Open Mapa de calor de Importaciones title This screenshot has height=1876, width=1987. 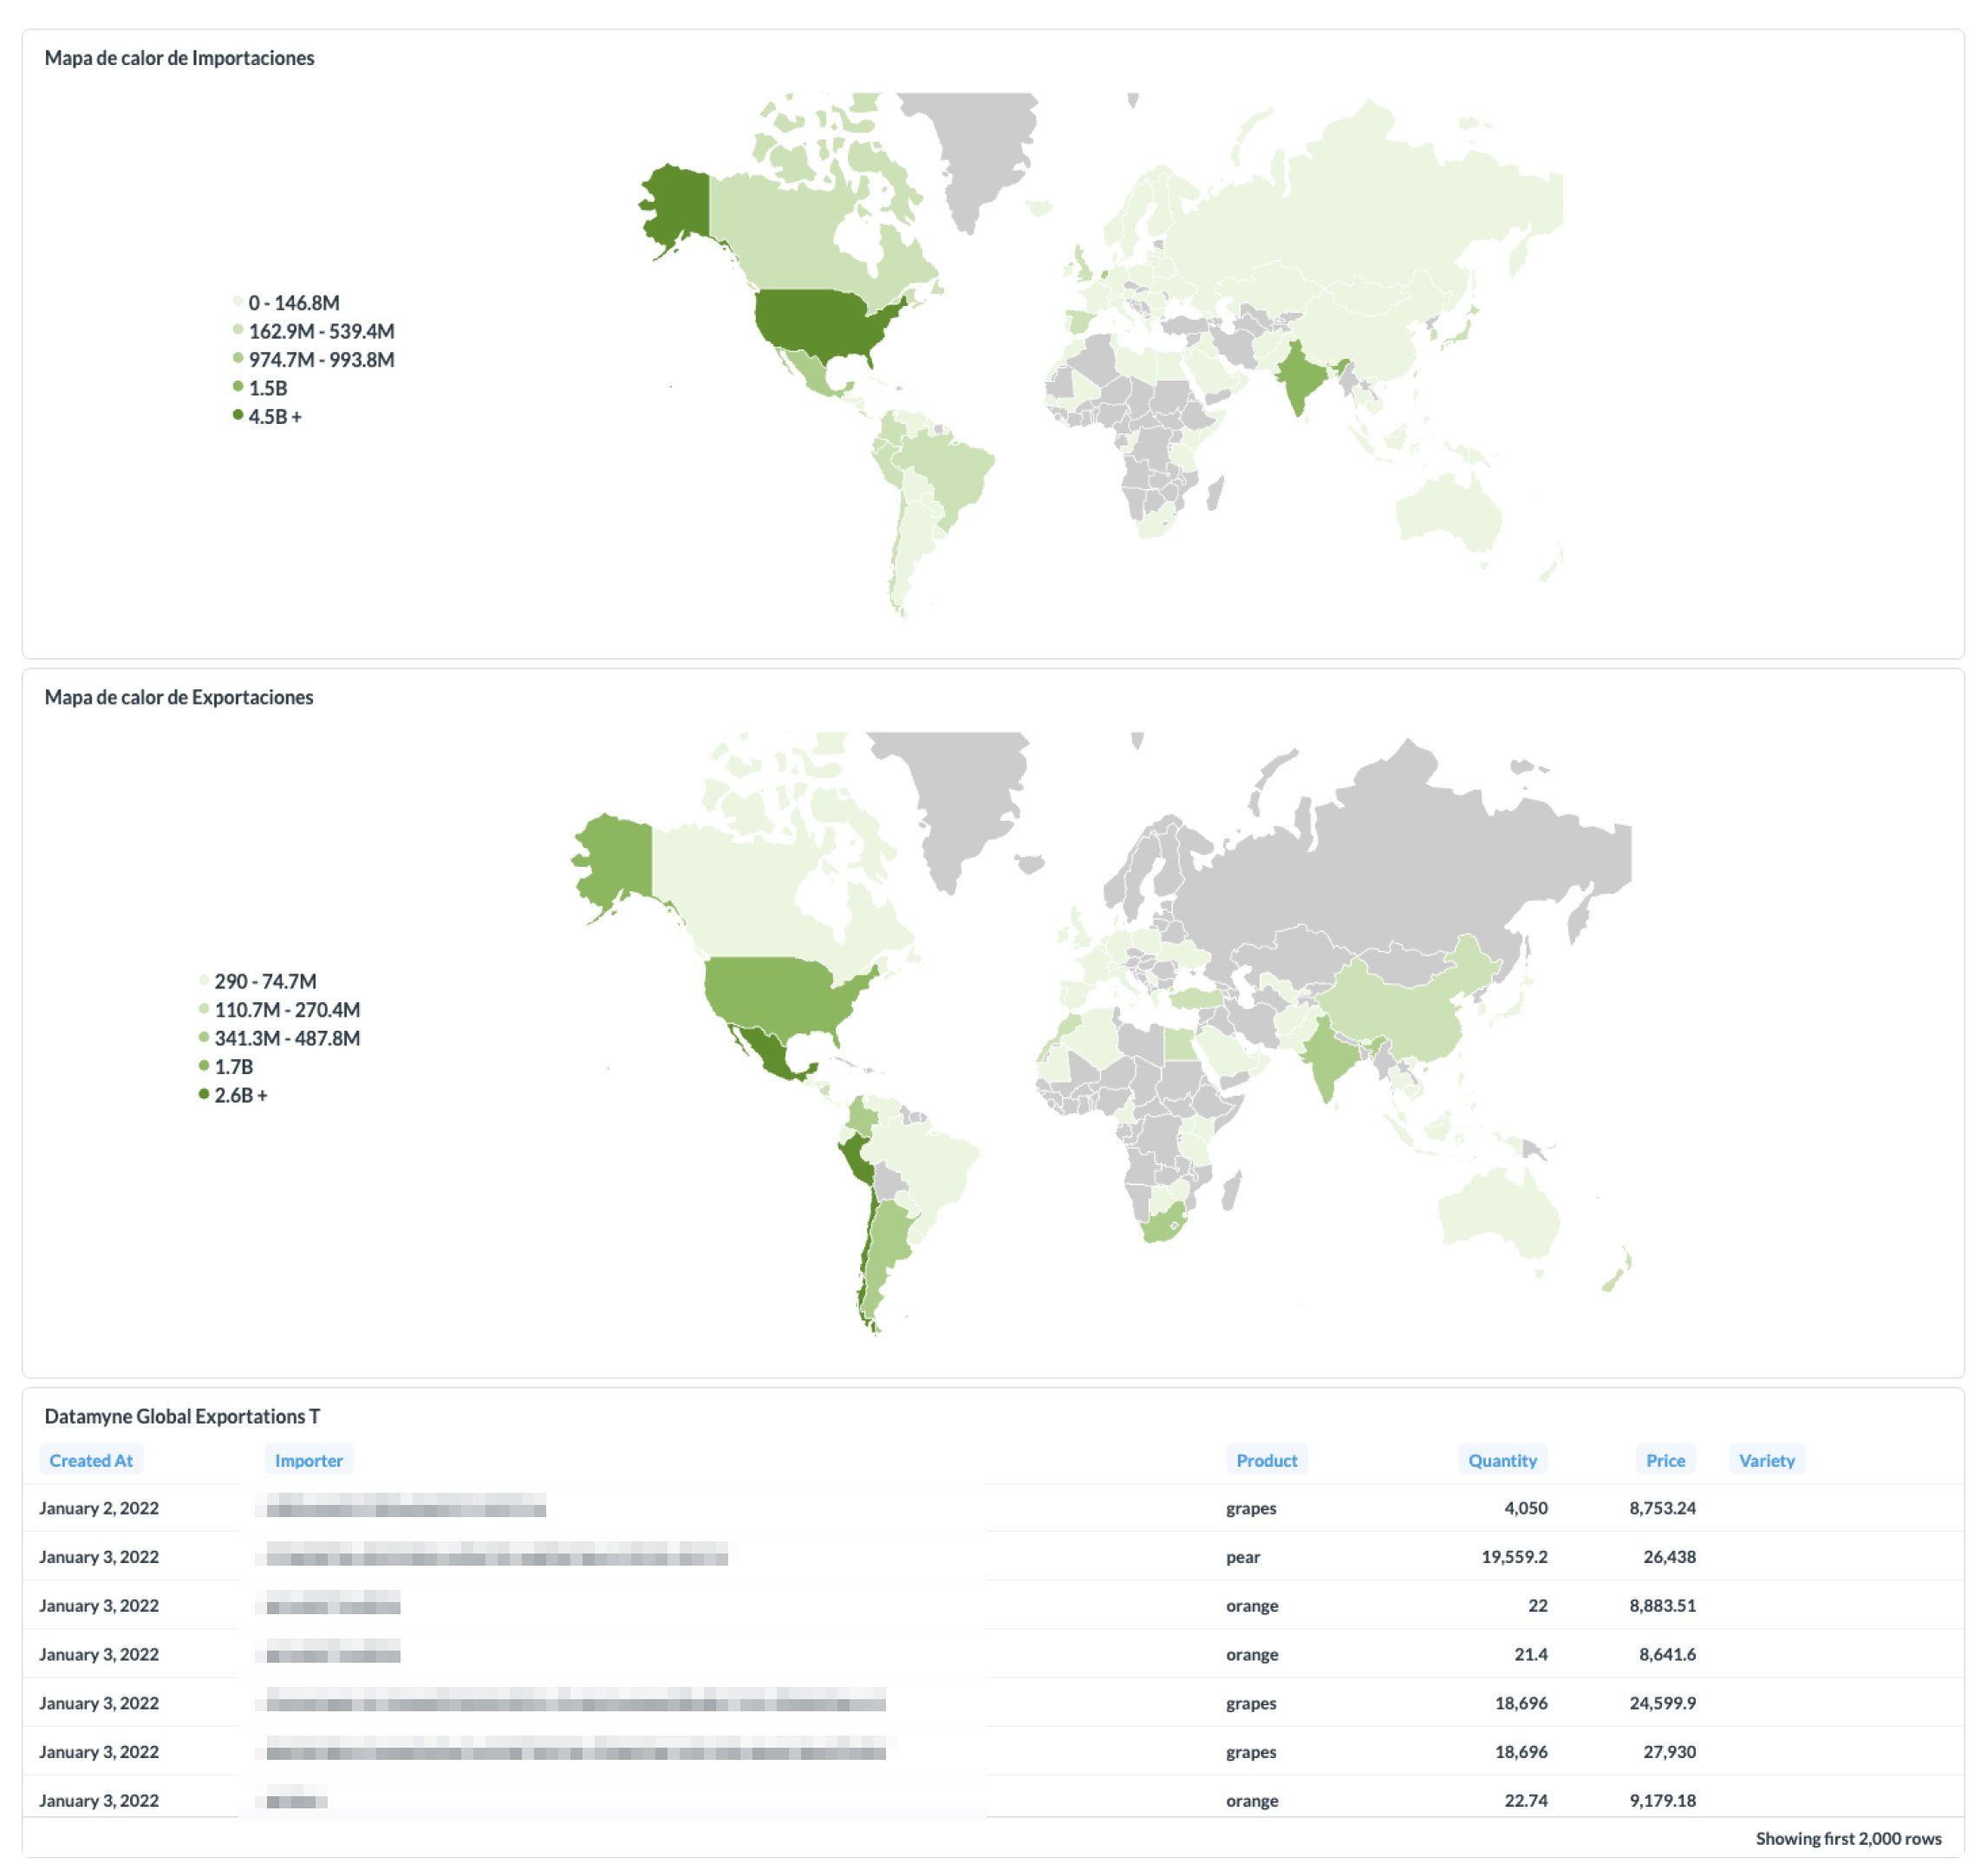coord(179,58)
